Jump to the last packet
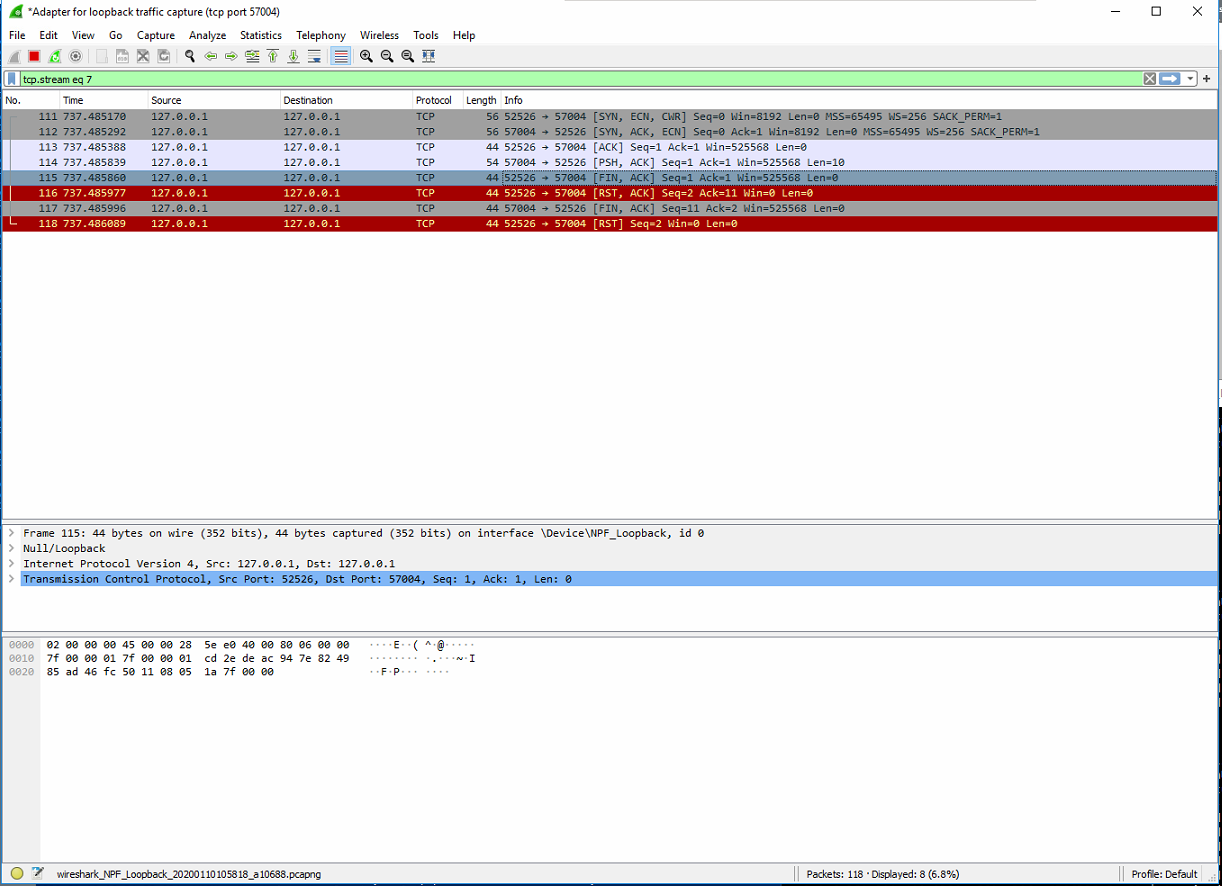 tap(293, 56)
